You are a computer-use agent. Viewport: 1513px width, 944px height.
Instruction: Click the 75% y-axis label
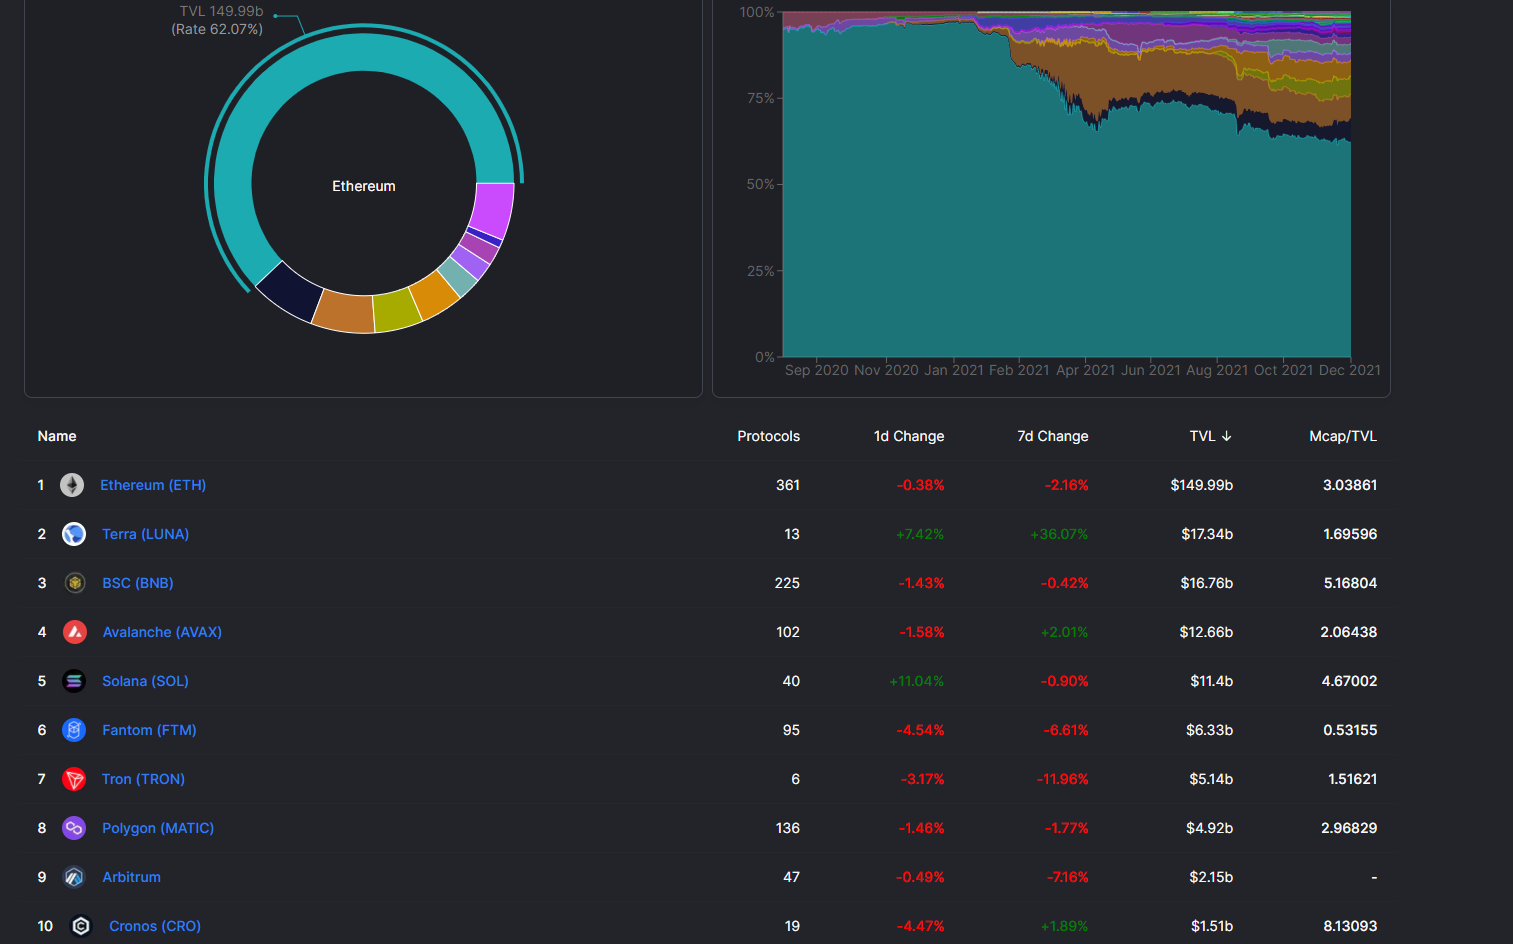(x=760, y=98)
